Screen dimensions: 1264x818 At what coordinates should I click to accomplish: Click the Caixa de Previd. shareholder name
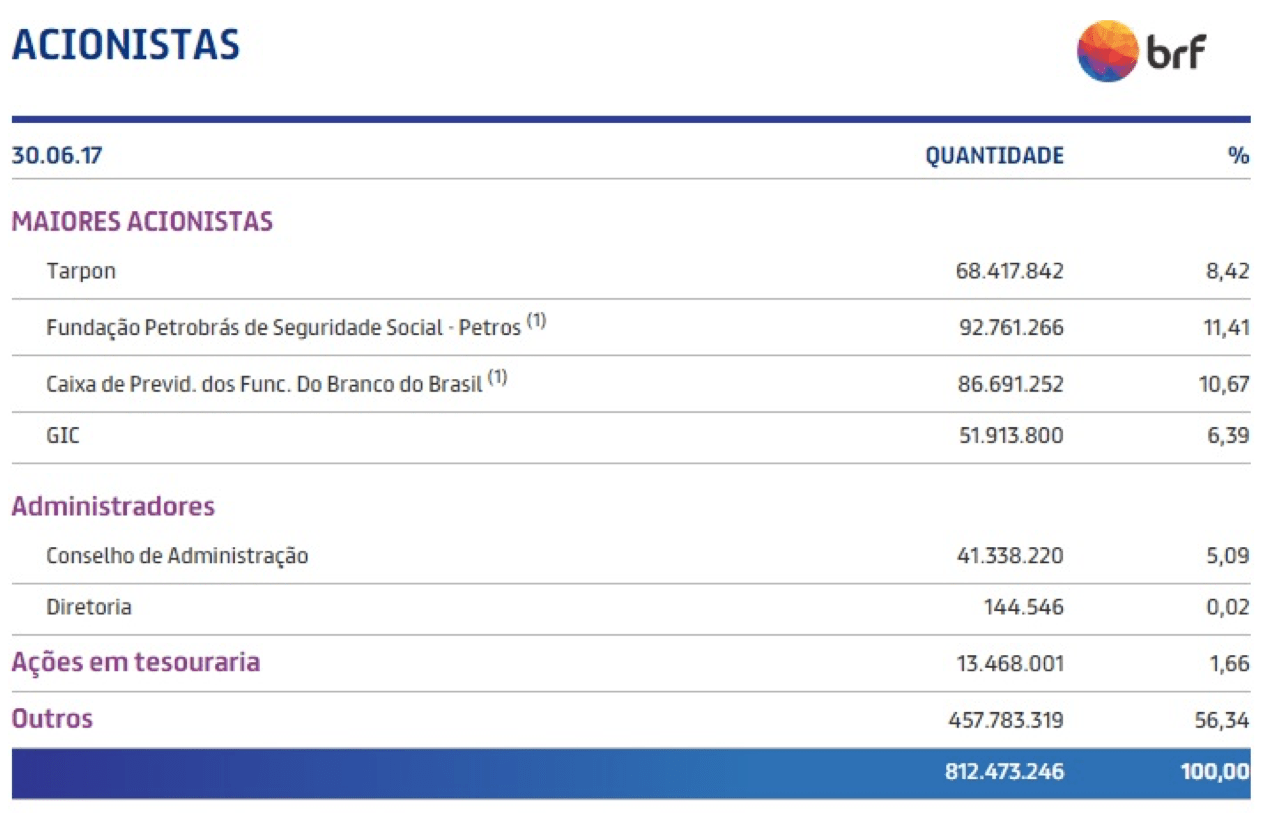click(x=277, y=383)
